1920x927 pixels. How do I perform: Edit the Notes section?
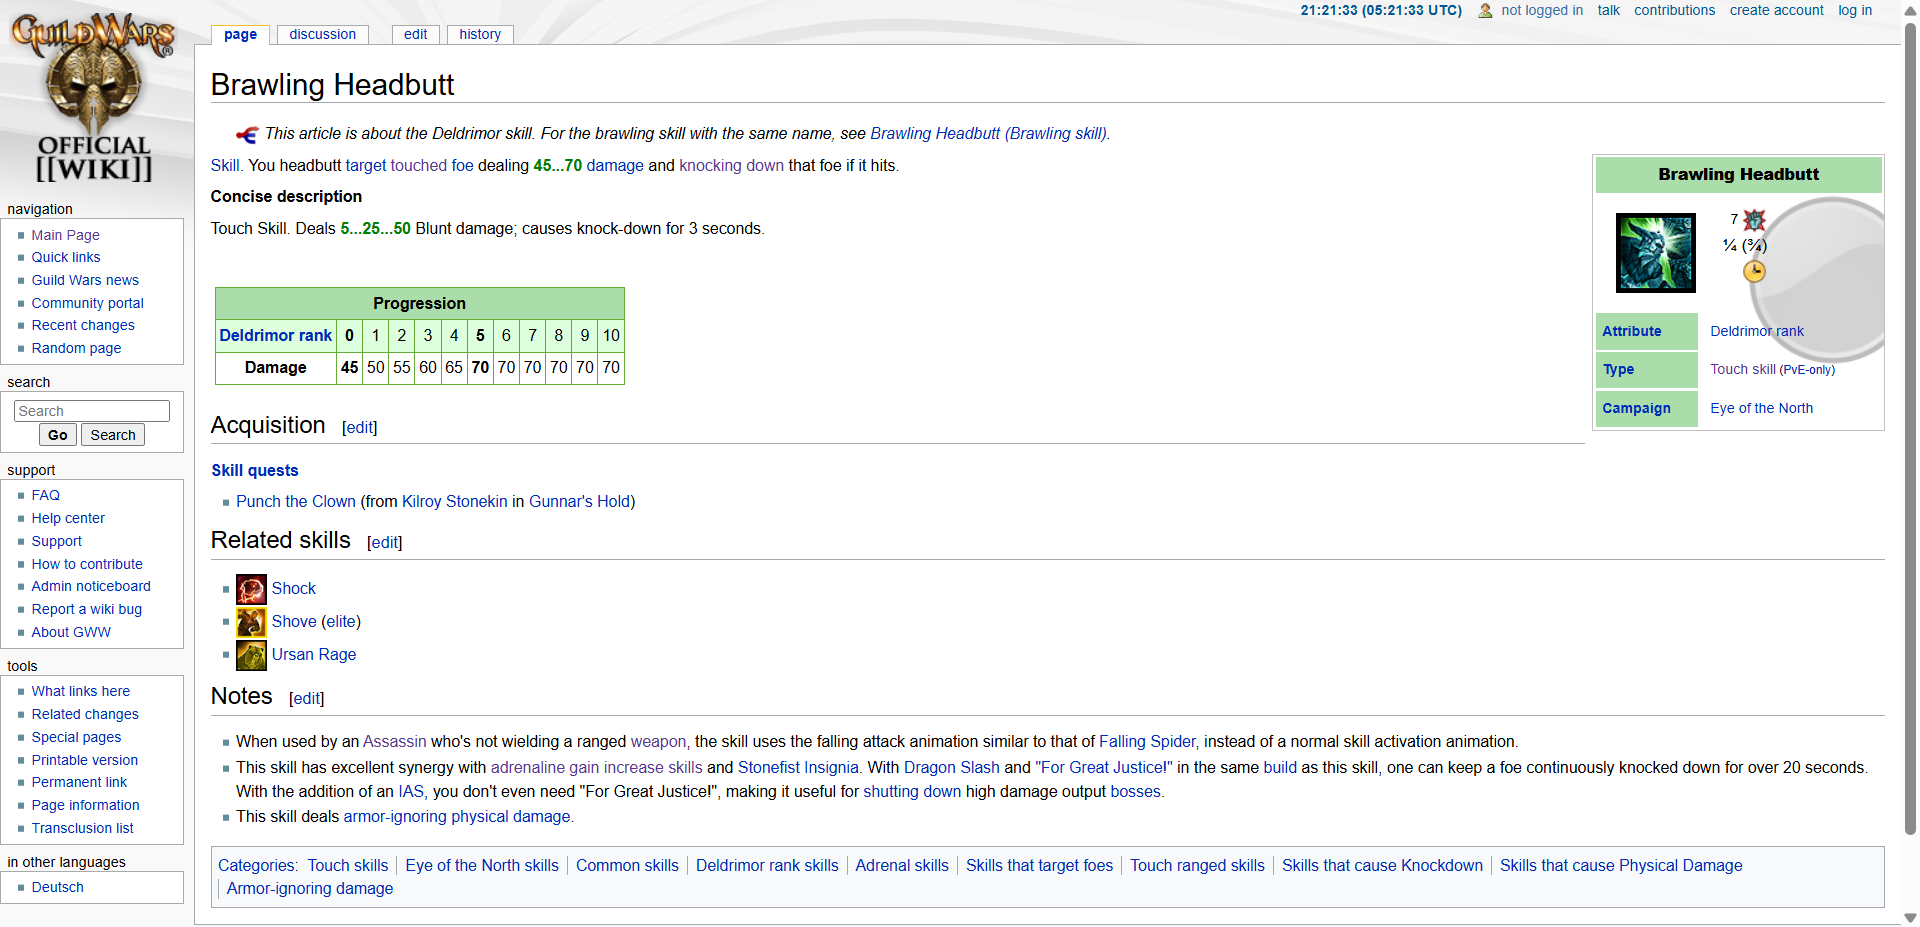(306, 698)
